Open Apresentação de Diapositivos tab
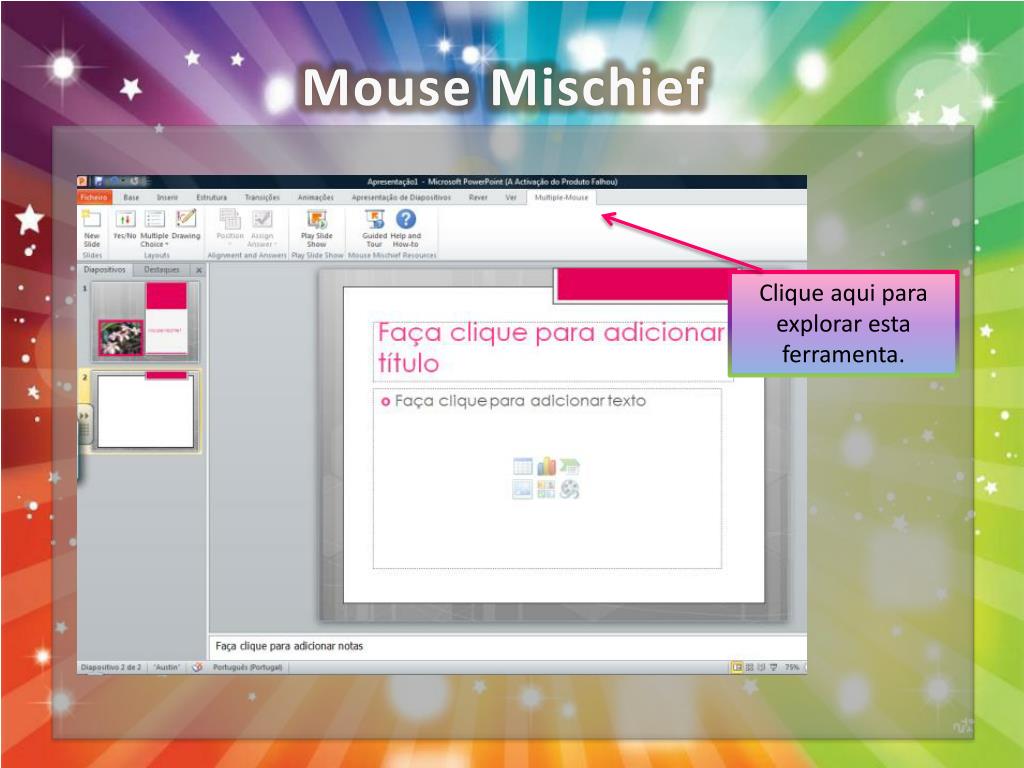1024x768 pixels. coord(401,197)
